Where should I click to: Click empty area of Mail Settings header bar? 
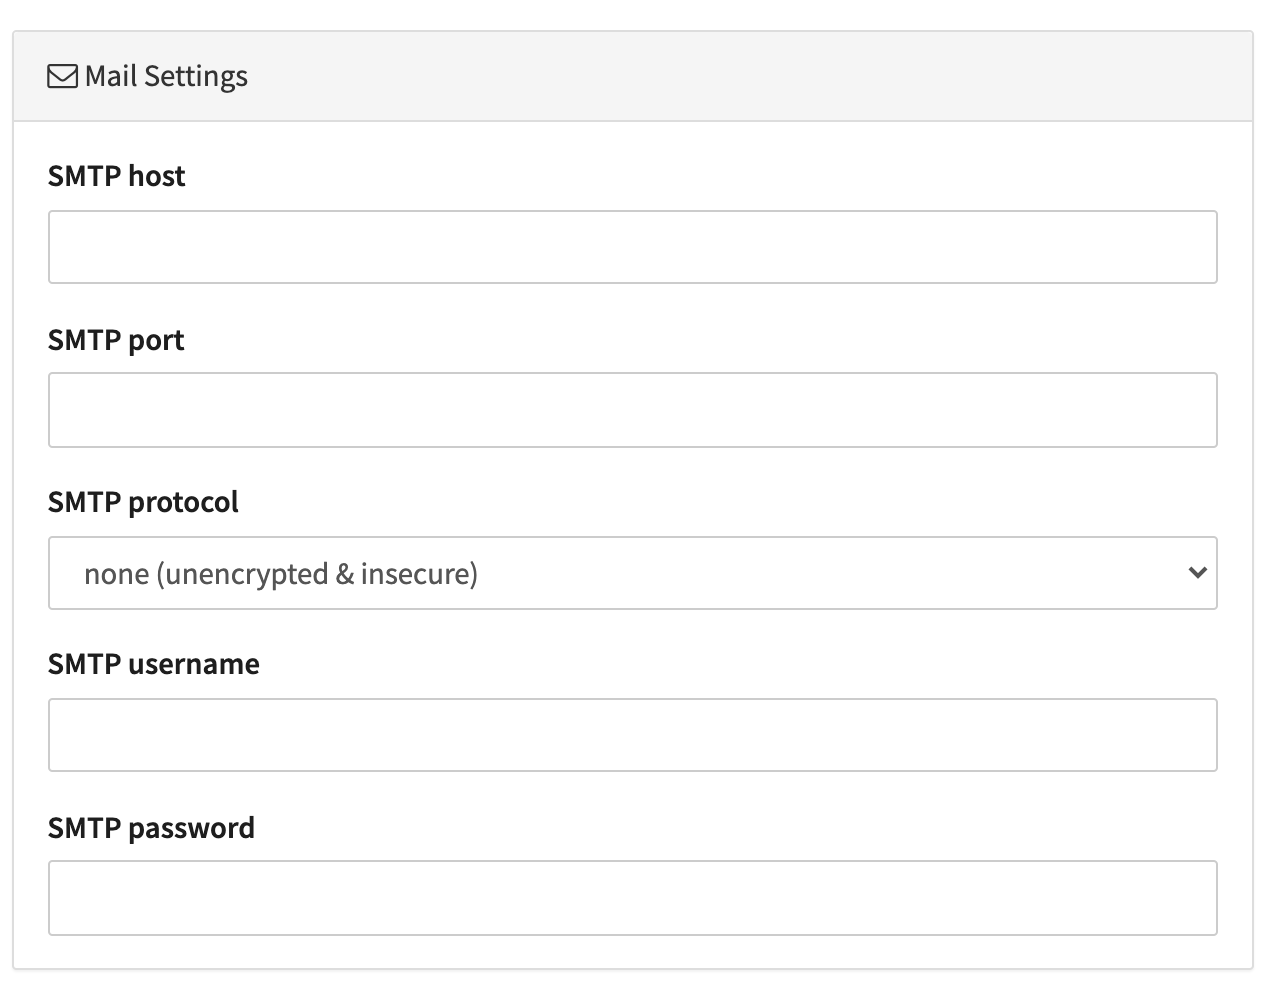tap(750, 76)
